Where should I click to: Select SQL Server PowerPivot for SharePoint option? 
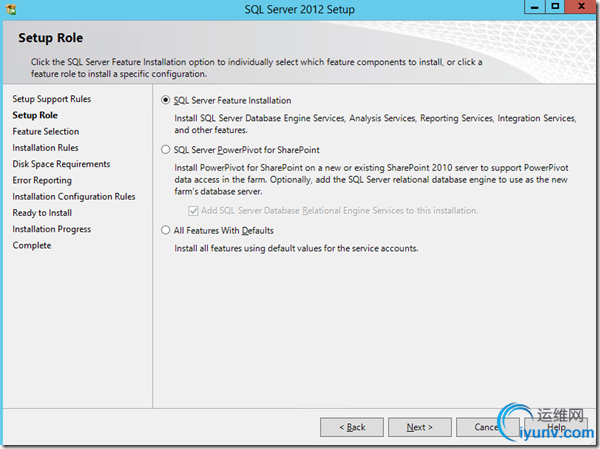[x=165, y=150]
